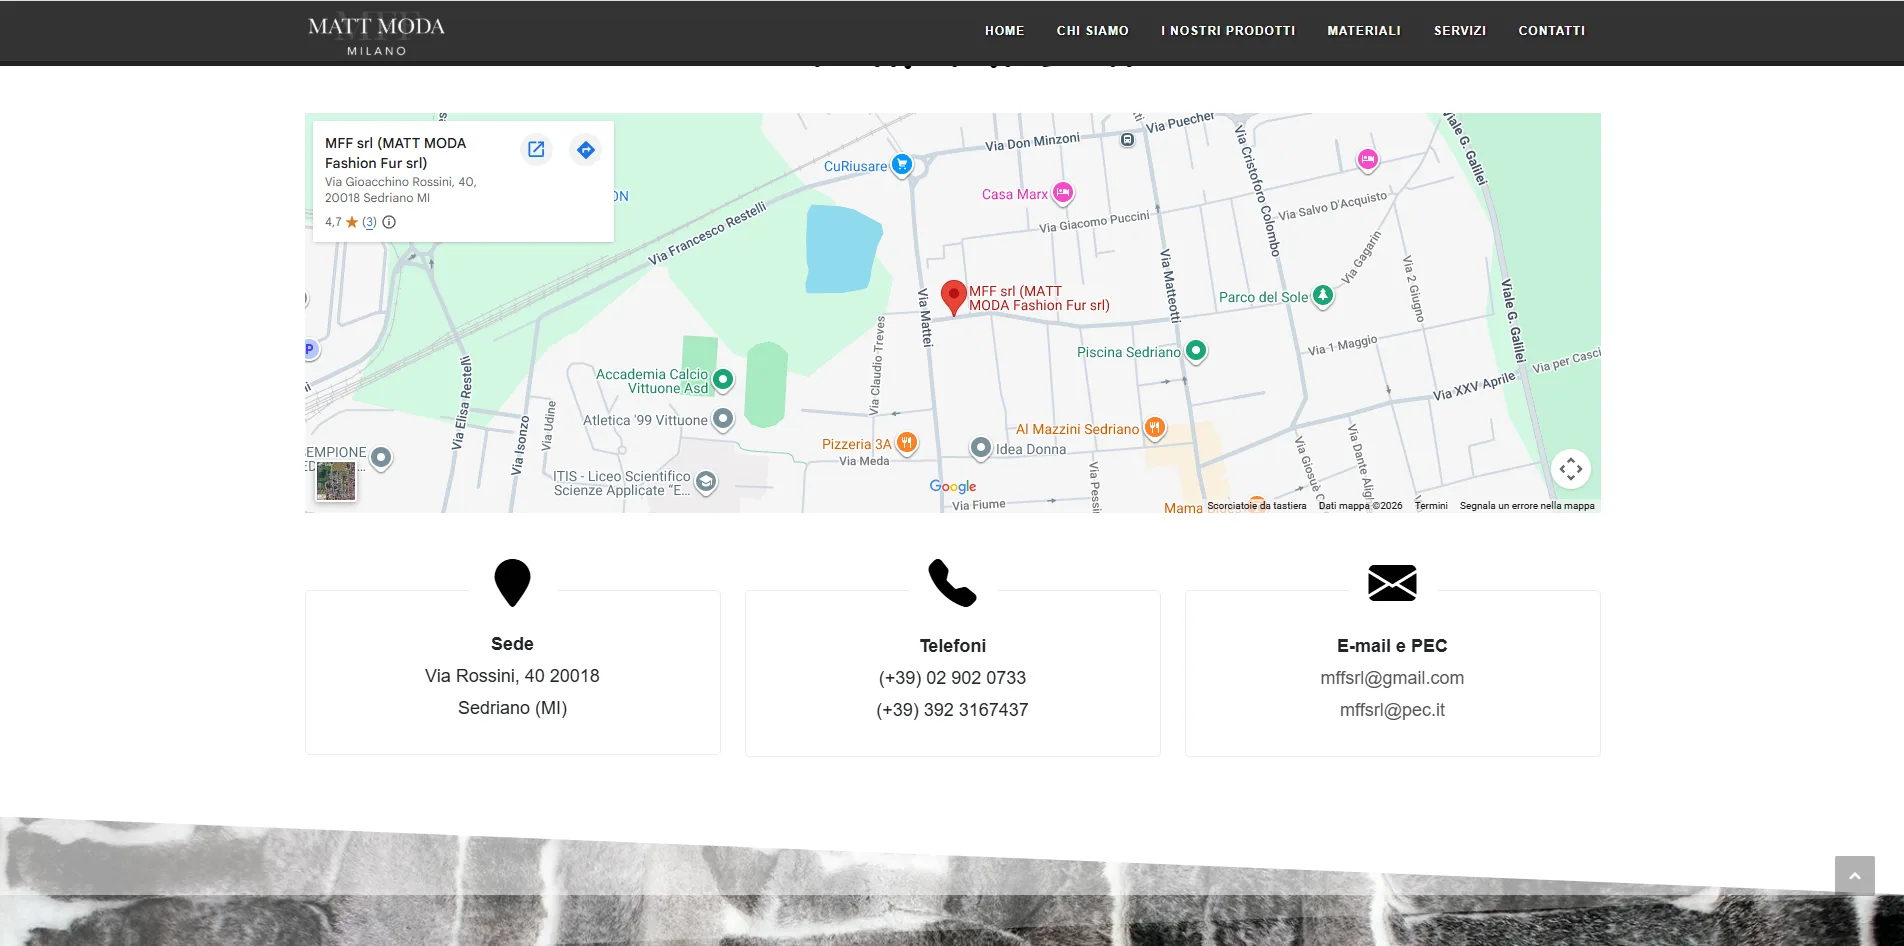1904x946 pixels.
Task: Select the EMPIONE marker at the map's left edge
Action: (381, 457)
